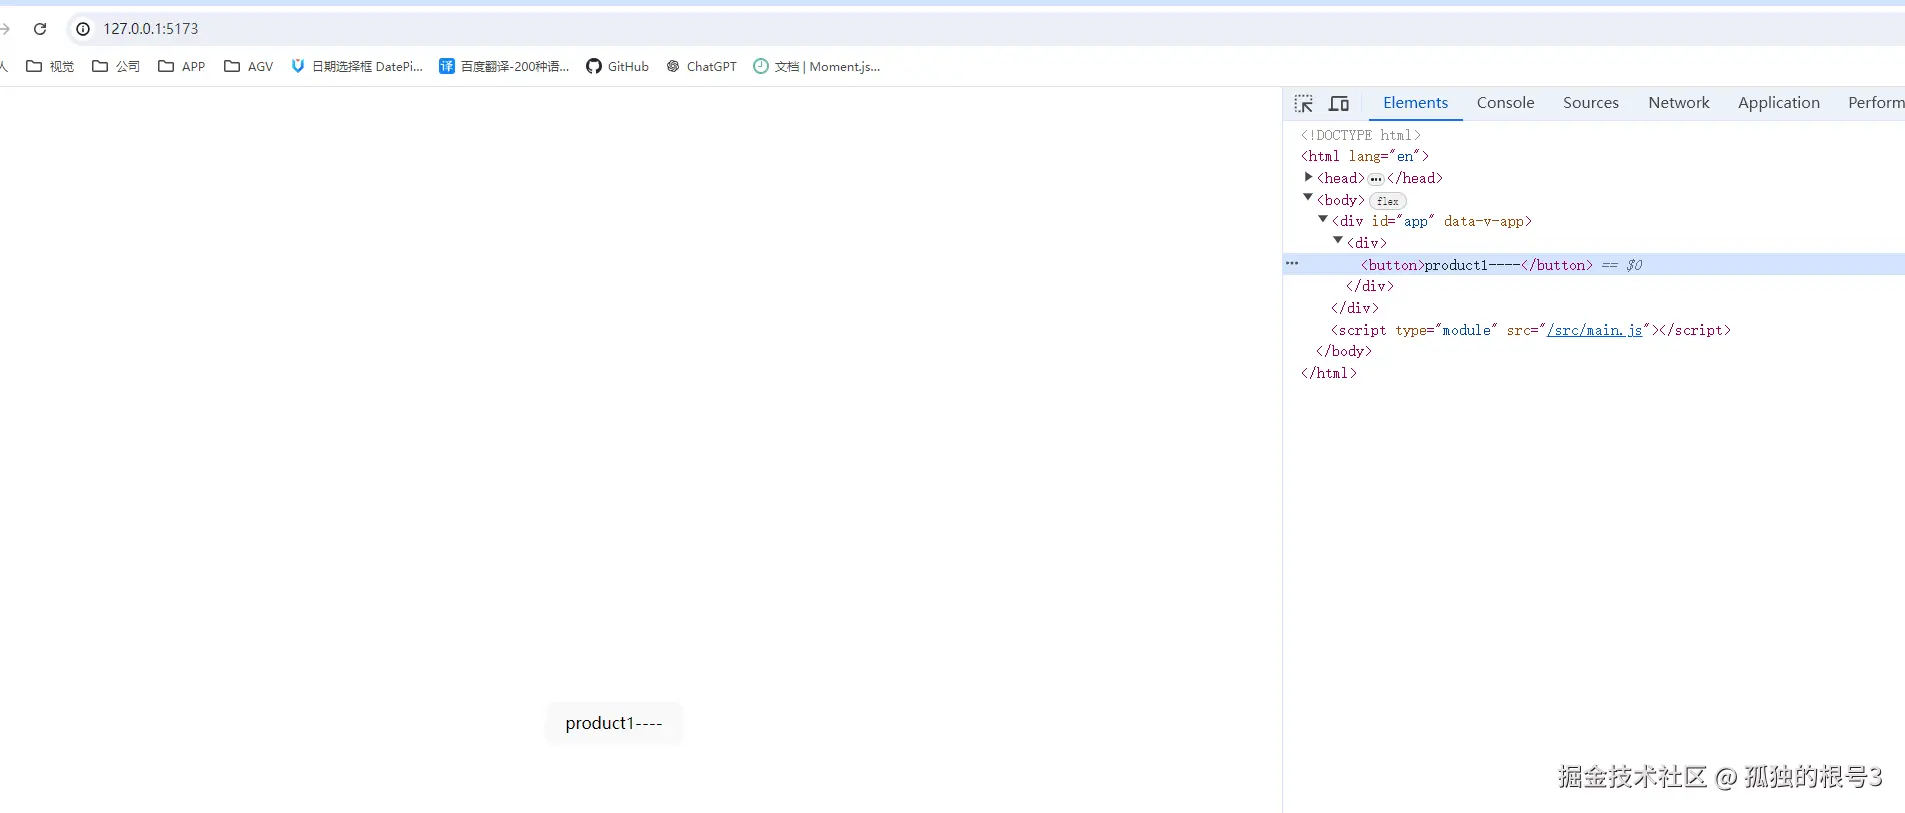The height and width of the screenshot is (813, 1905).
Task: Switch to the Sources tab
Action: 1591,103
